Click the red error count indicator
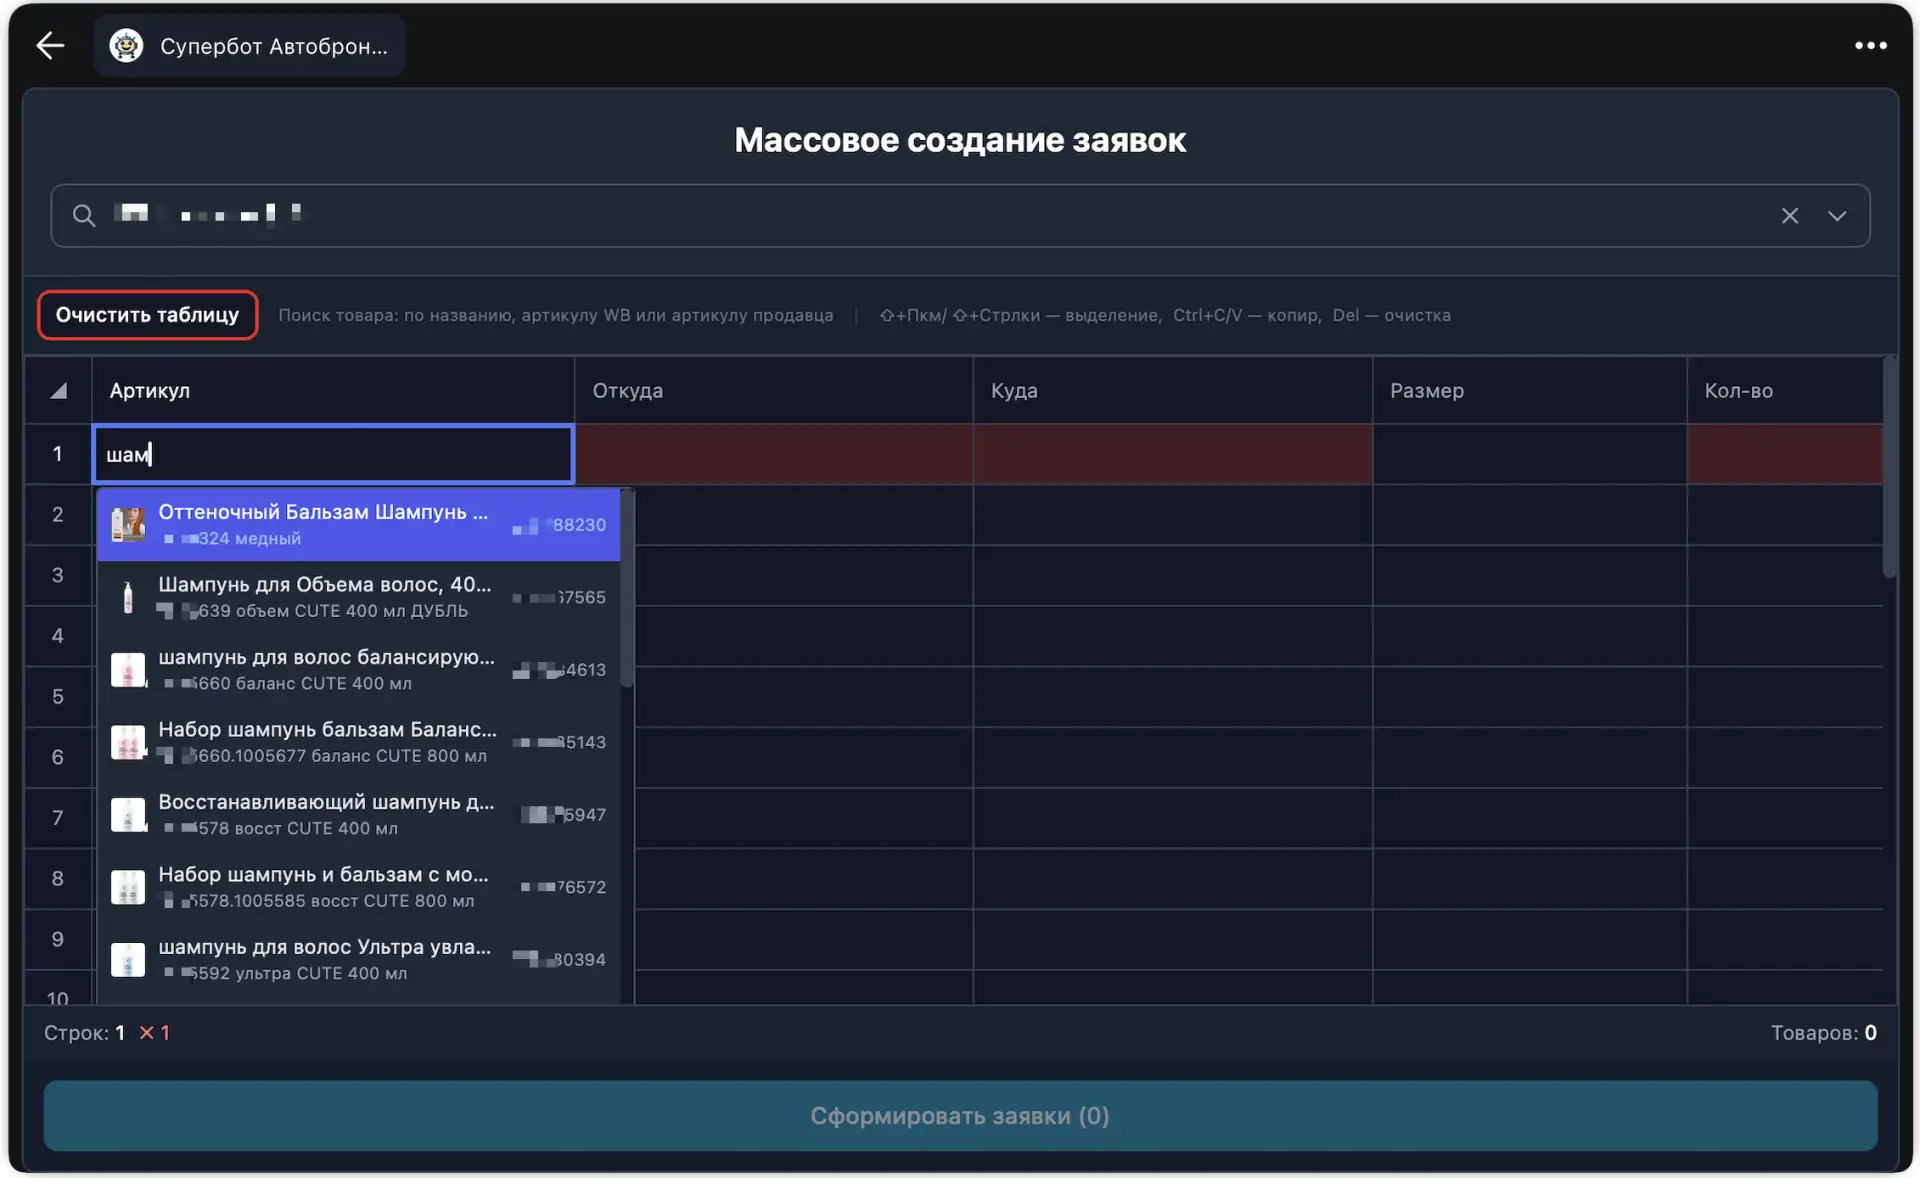The width and height of the screenshot is (1920, 1178). (x=154, y=1033)
